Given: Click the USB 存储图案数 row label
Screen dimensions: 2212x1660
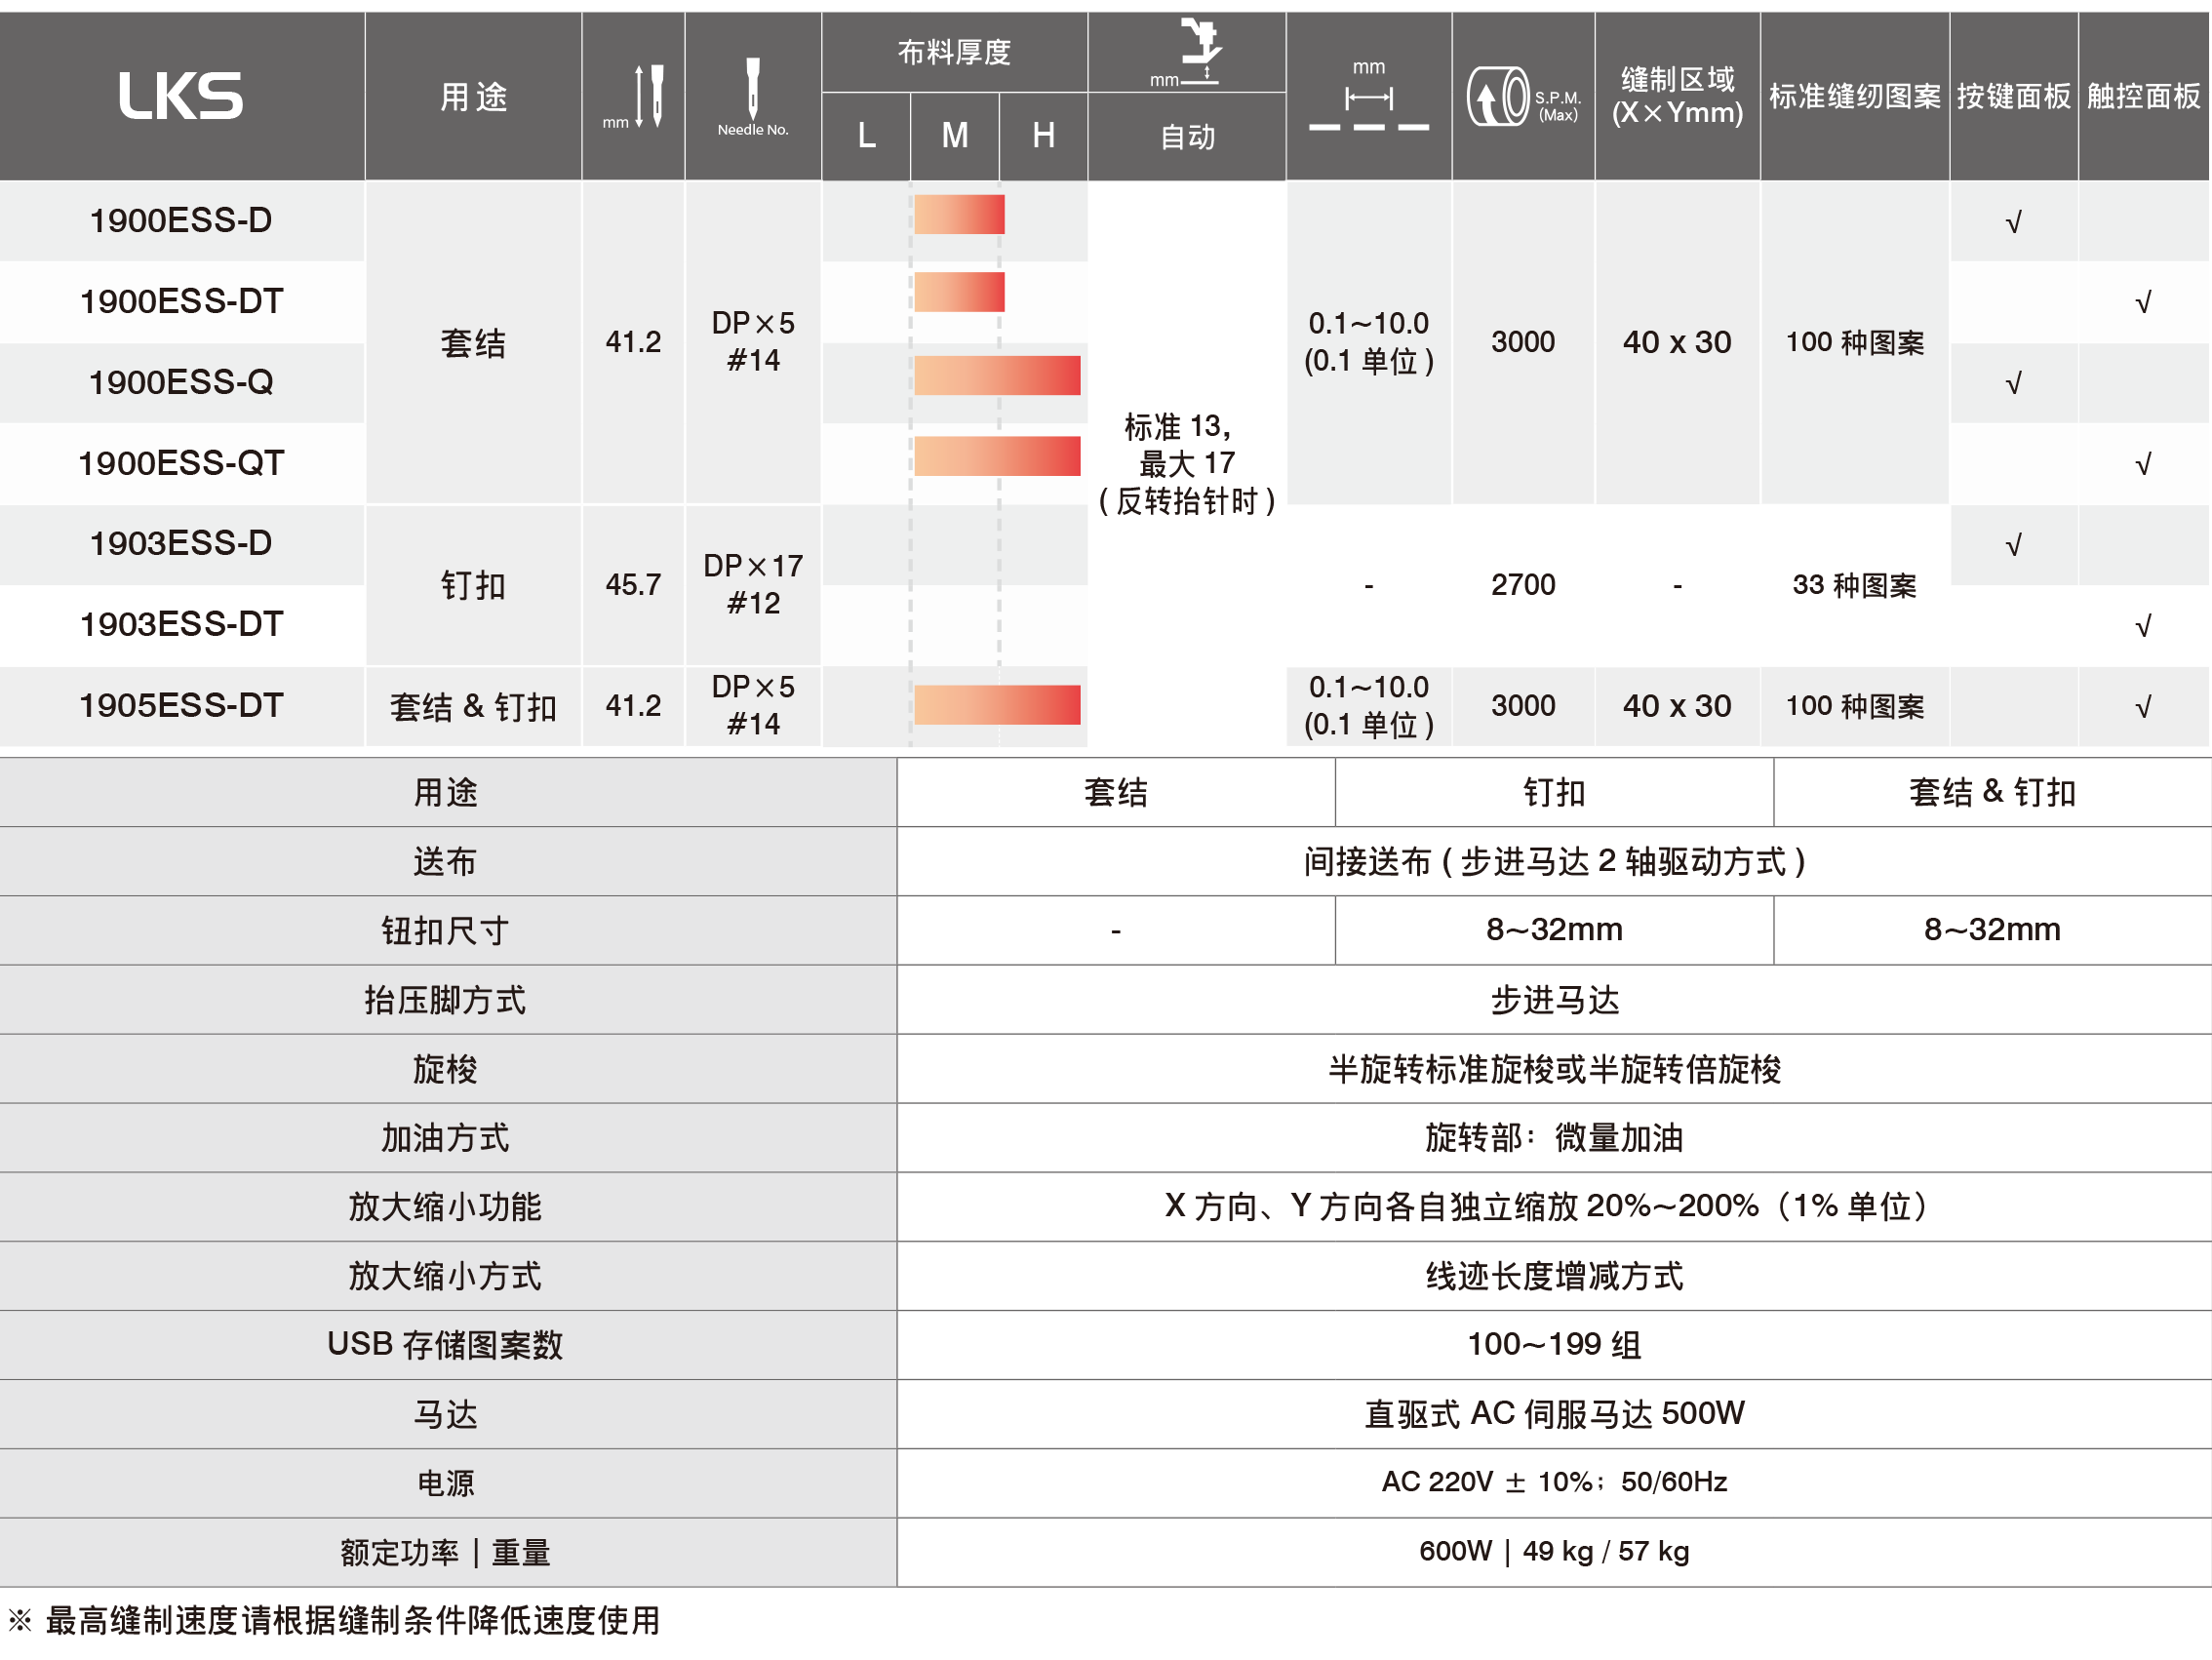Looking at the screenshot, I should tap(445, 1344).
